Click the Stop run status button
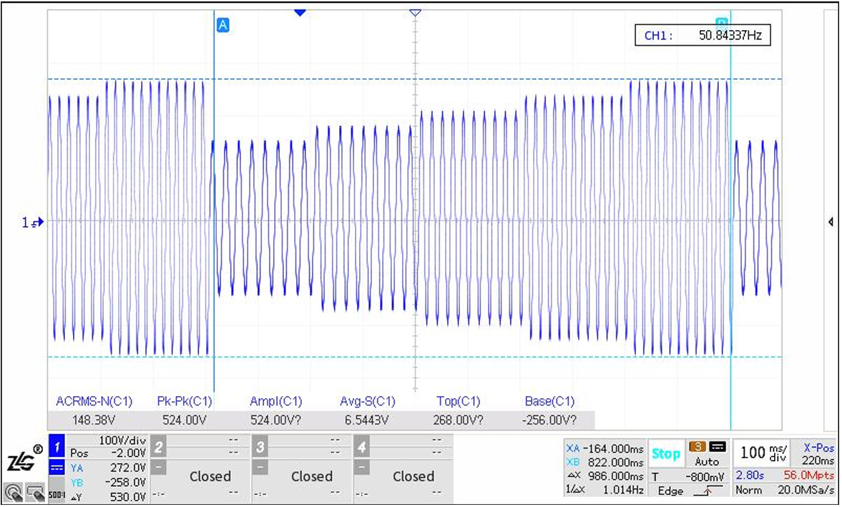The image size is (842, 507). point(665,454)
